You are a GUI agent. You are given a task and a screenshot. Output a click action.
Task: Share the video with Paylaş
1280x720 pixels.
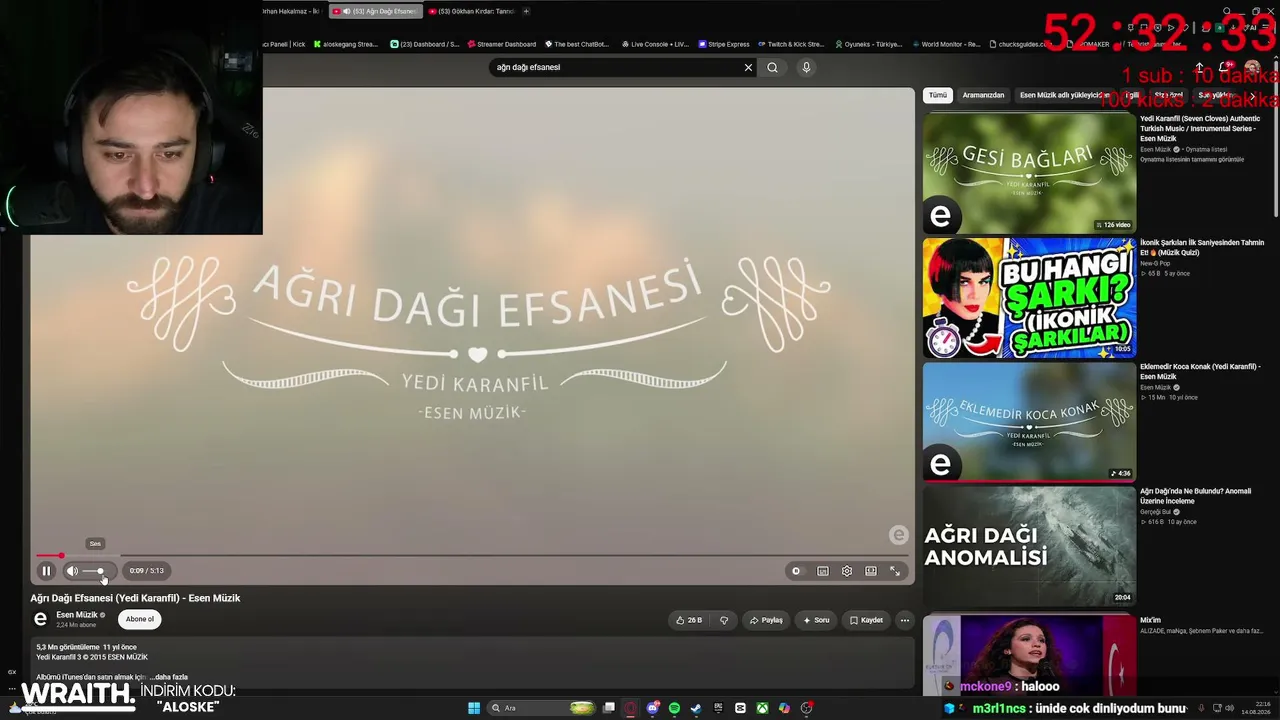766,620
